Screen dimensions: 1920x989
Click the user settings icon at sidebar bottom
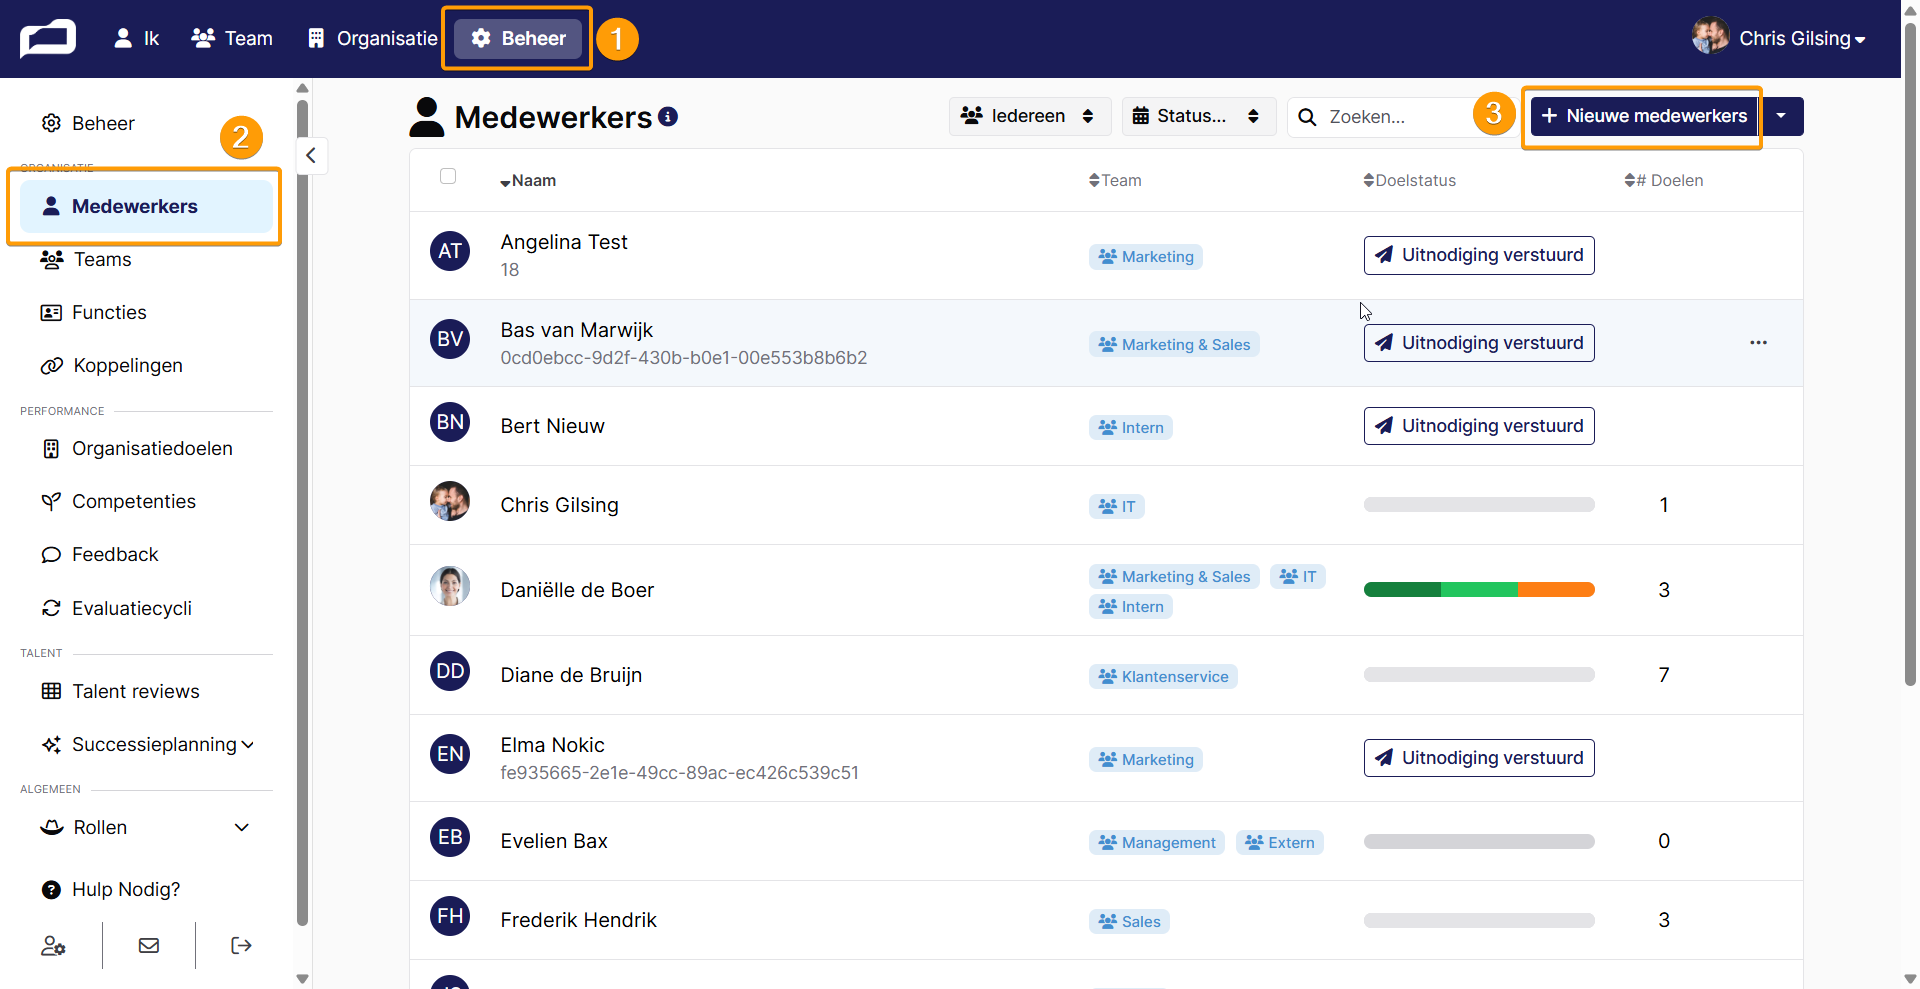tap(53, 945)
